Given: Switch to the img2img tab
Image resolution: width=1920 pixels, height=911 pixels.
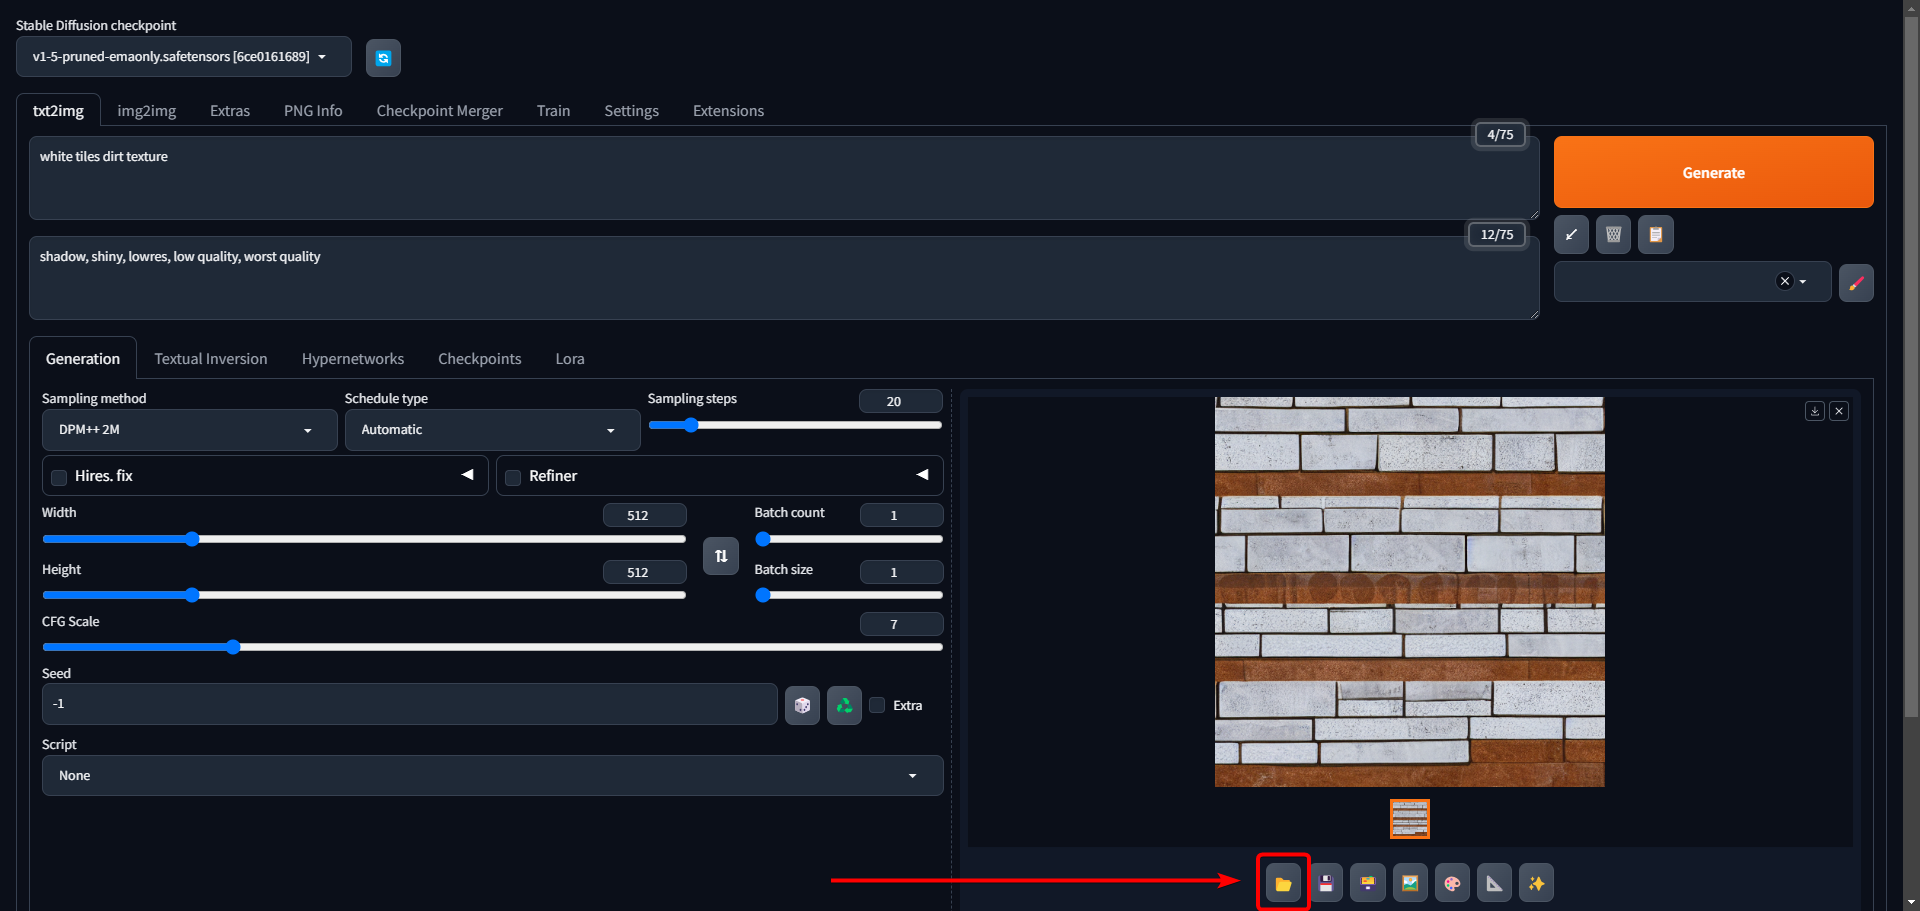Looking at the screenshot, I should coord(146,111).
